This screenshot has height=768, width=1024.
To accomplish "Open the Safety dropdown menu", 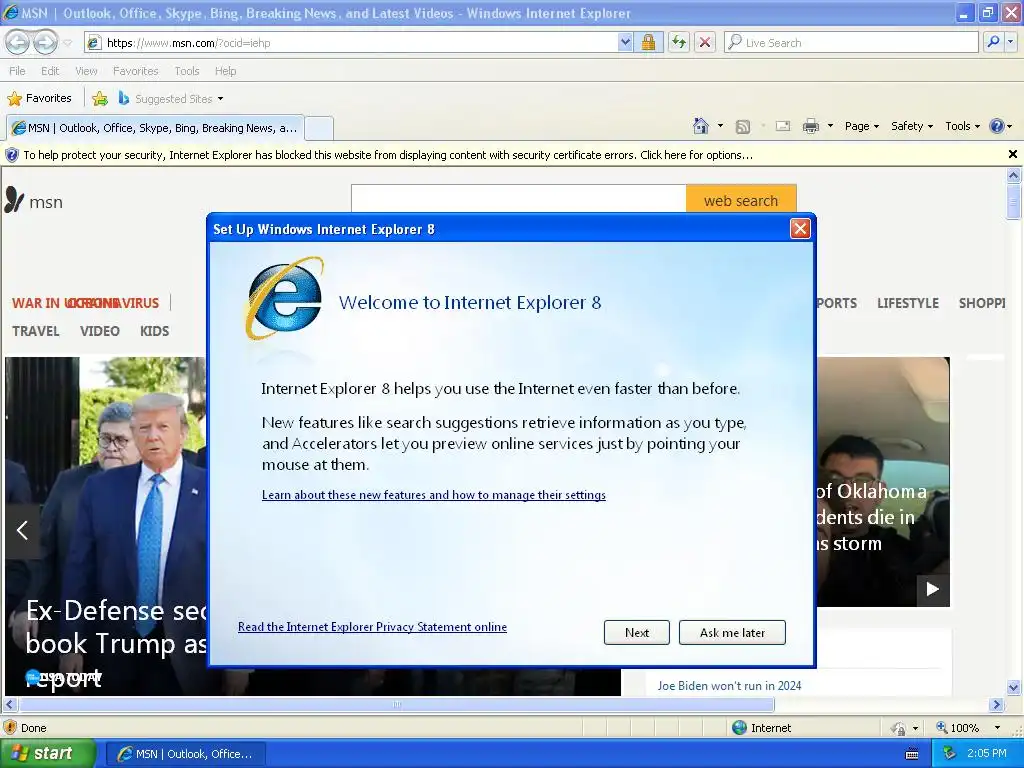I will [x=912, y=126].
